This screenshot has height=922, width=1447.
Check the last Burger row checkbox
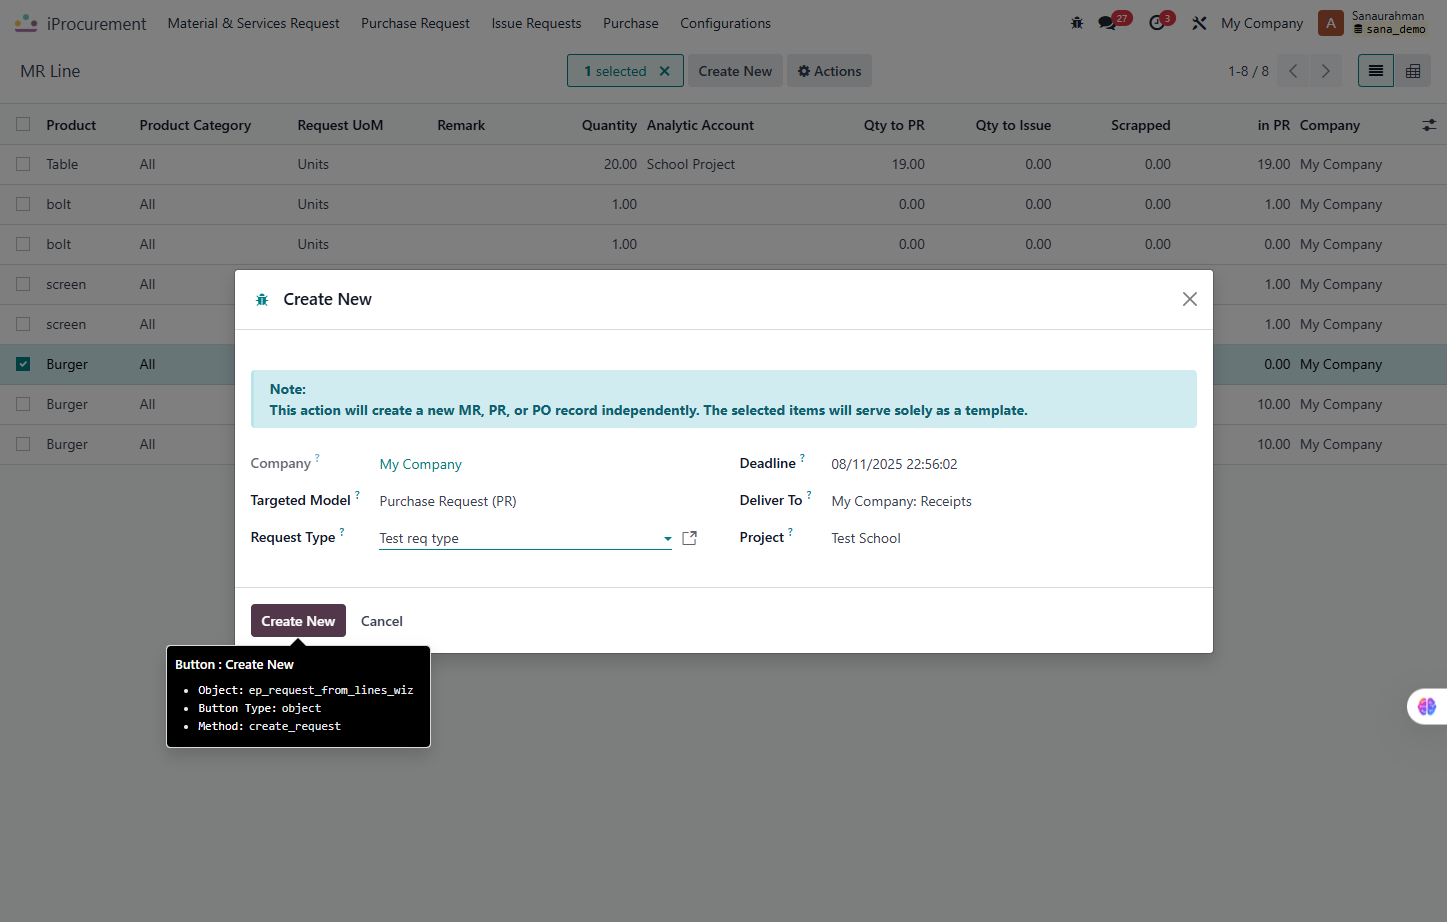[23, 444]
